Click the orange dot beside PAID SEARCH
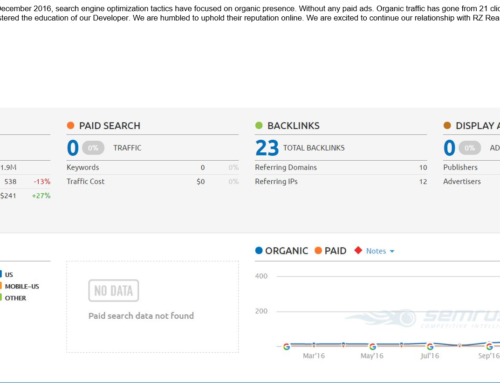The width and height of the screenshot is (500, 383). click(70, 125)
